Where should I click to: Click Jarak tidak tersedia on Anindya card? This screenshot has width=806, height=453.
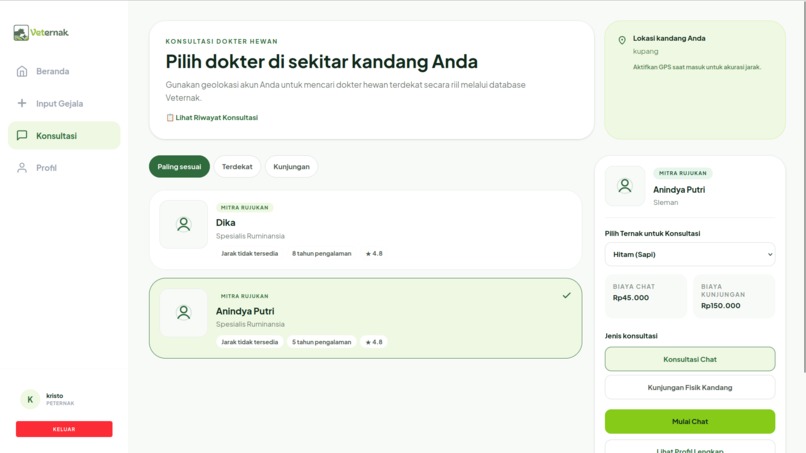(250, 342)
